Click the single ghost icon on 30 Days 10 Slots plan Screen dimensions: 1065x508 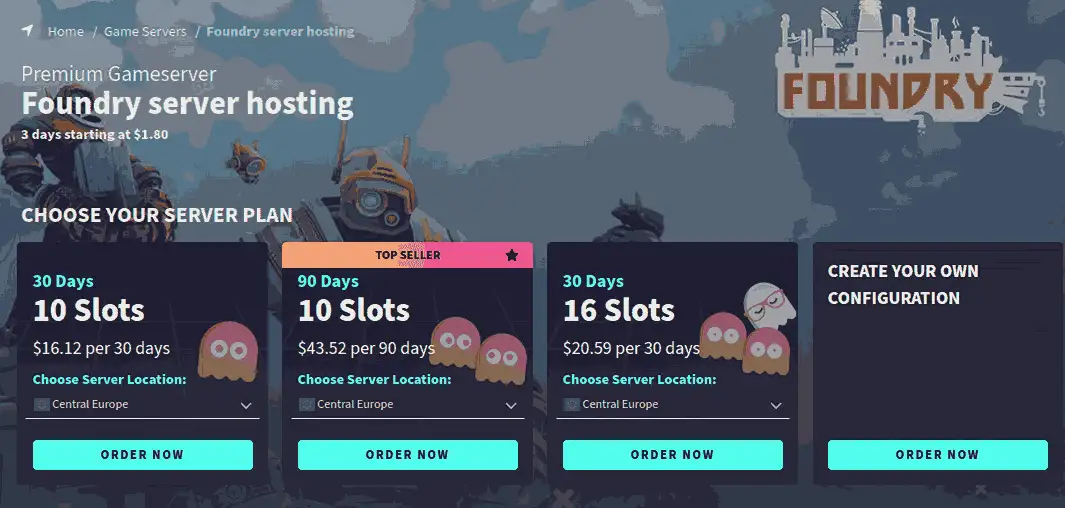pos(228,351)
